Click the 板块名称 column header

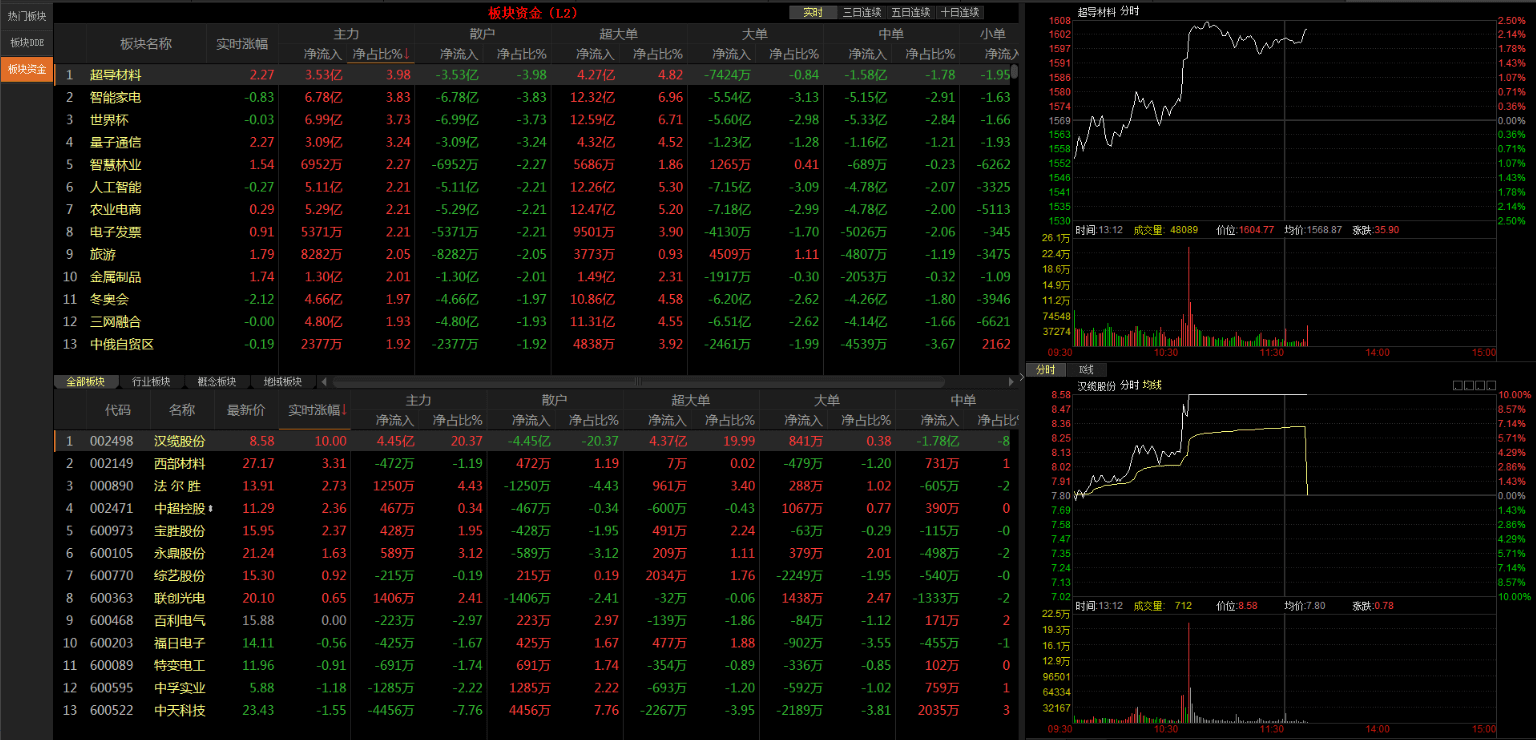click(146, 43)
